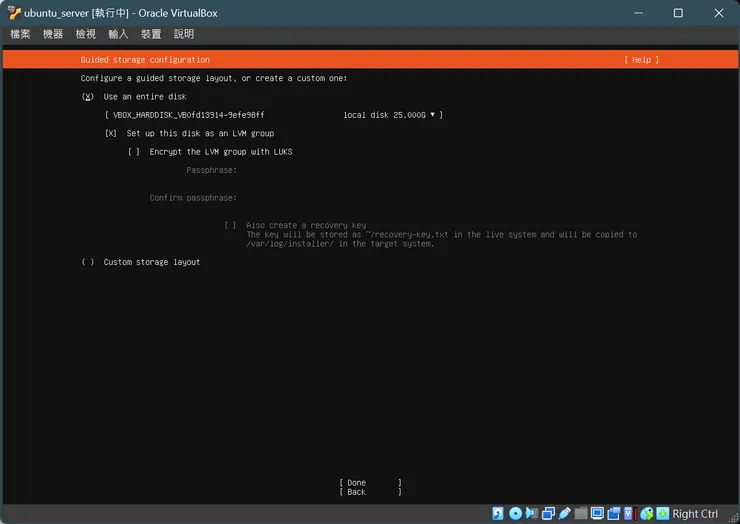Select the 'Custom storage layout' radio option
740x524 pixels.
coord(88,262)
